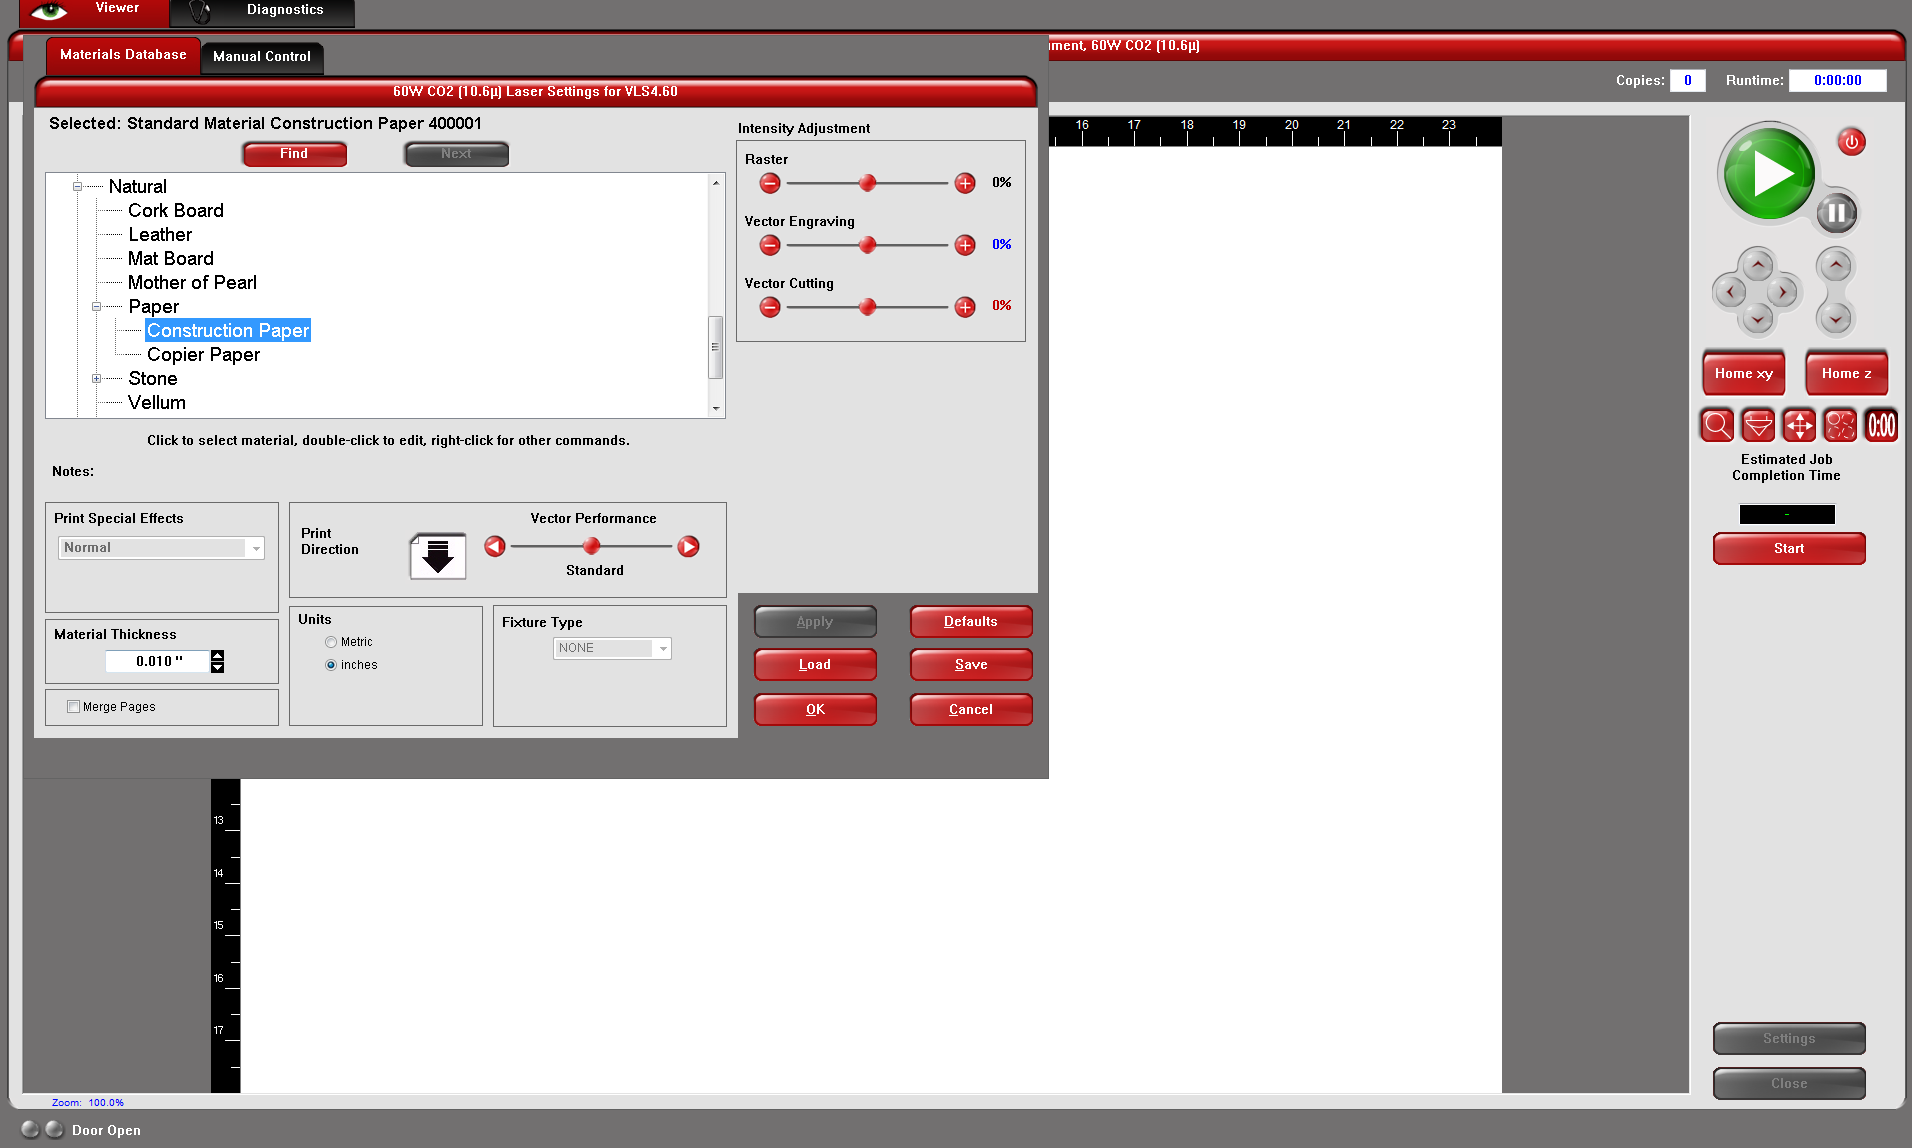The width and height of the screenshot is (1912, 1148).
Task: Click the Defaults button
Action: 971,622
